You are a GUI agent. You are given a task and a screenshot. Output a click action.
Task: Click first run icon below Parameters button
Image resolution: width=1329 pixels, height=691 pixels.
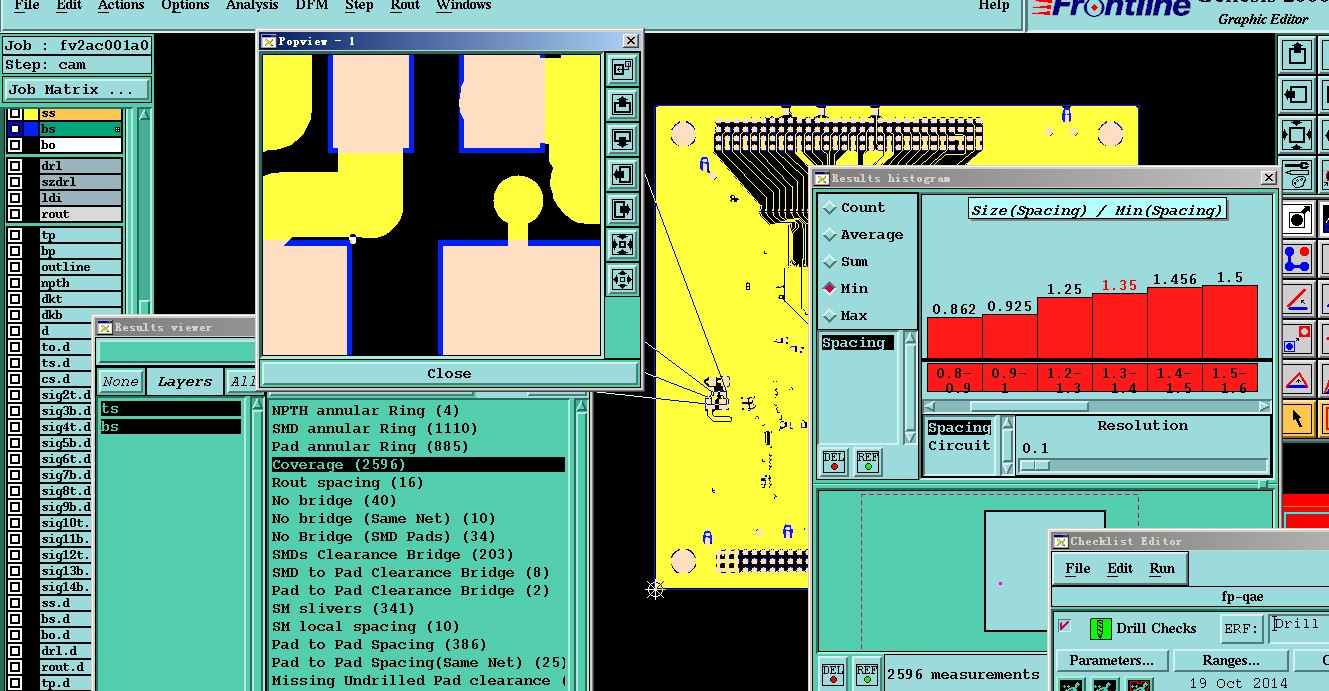point(1071,685)
